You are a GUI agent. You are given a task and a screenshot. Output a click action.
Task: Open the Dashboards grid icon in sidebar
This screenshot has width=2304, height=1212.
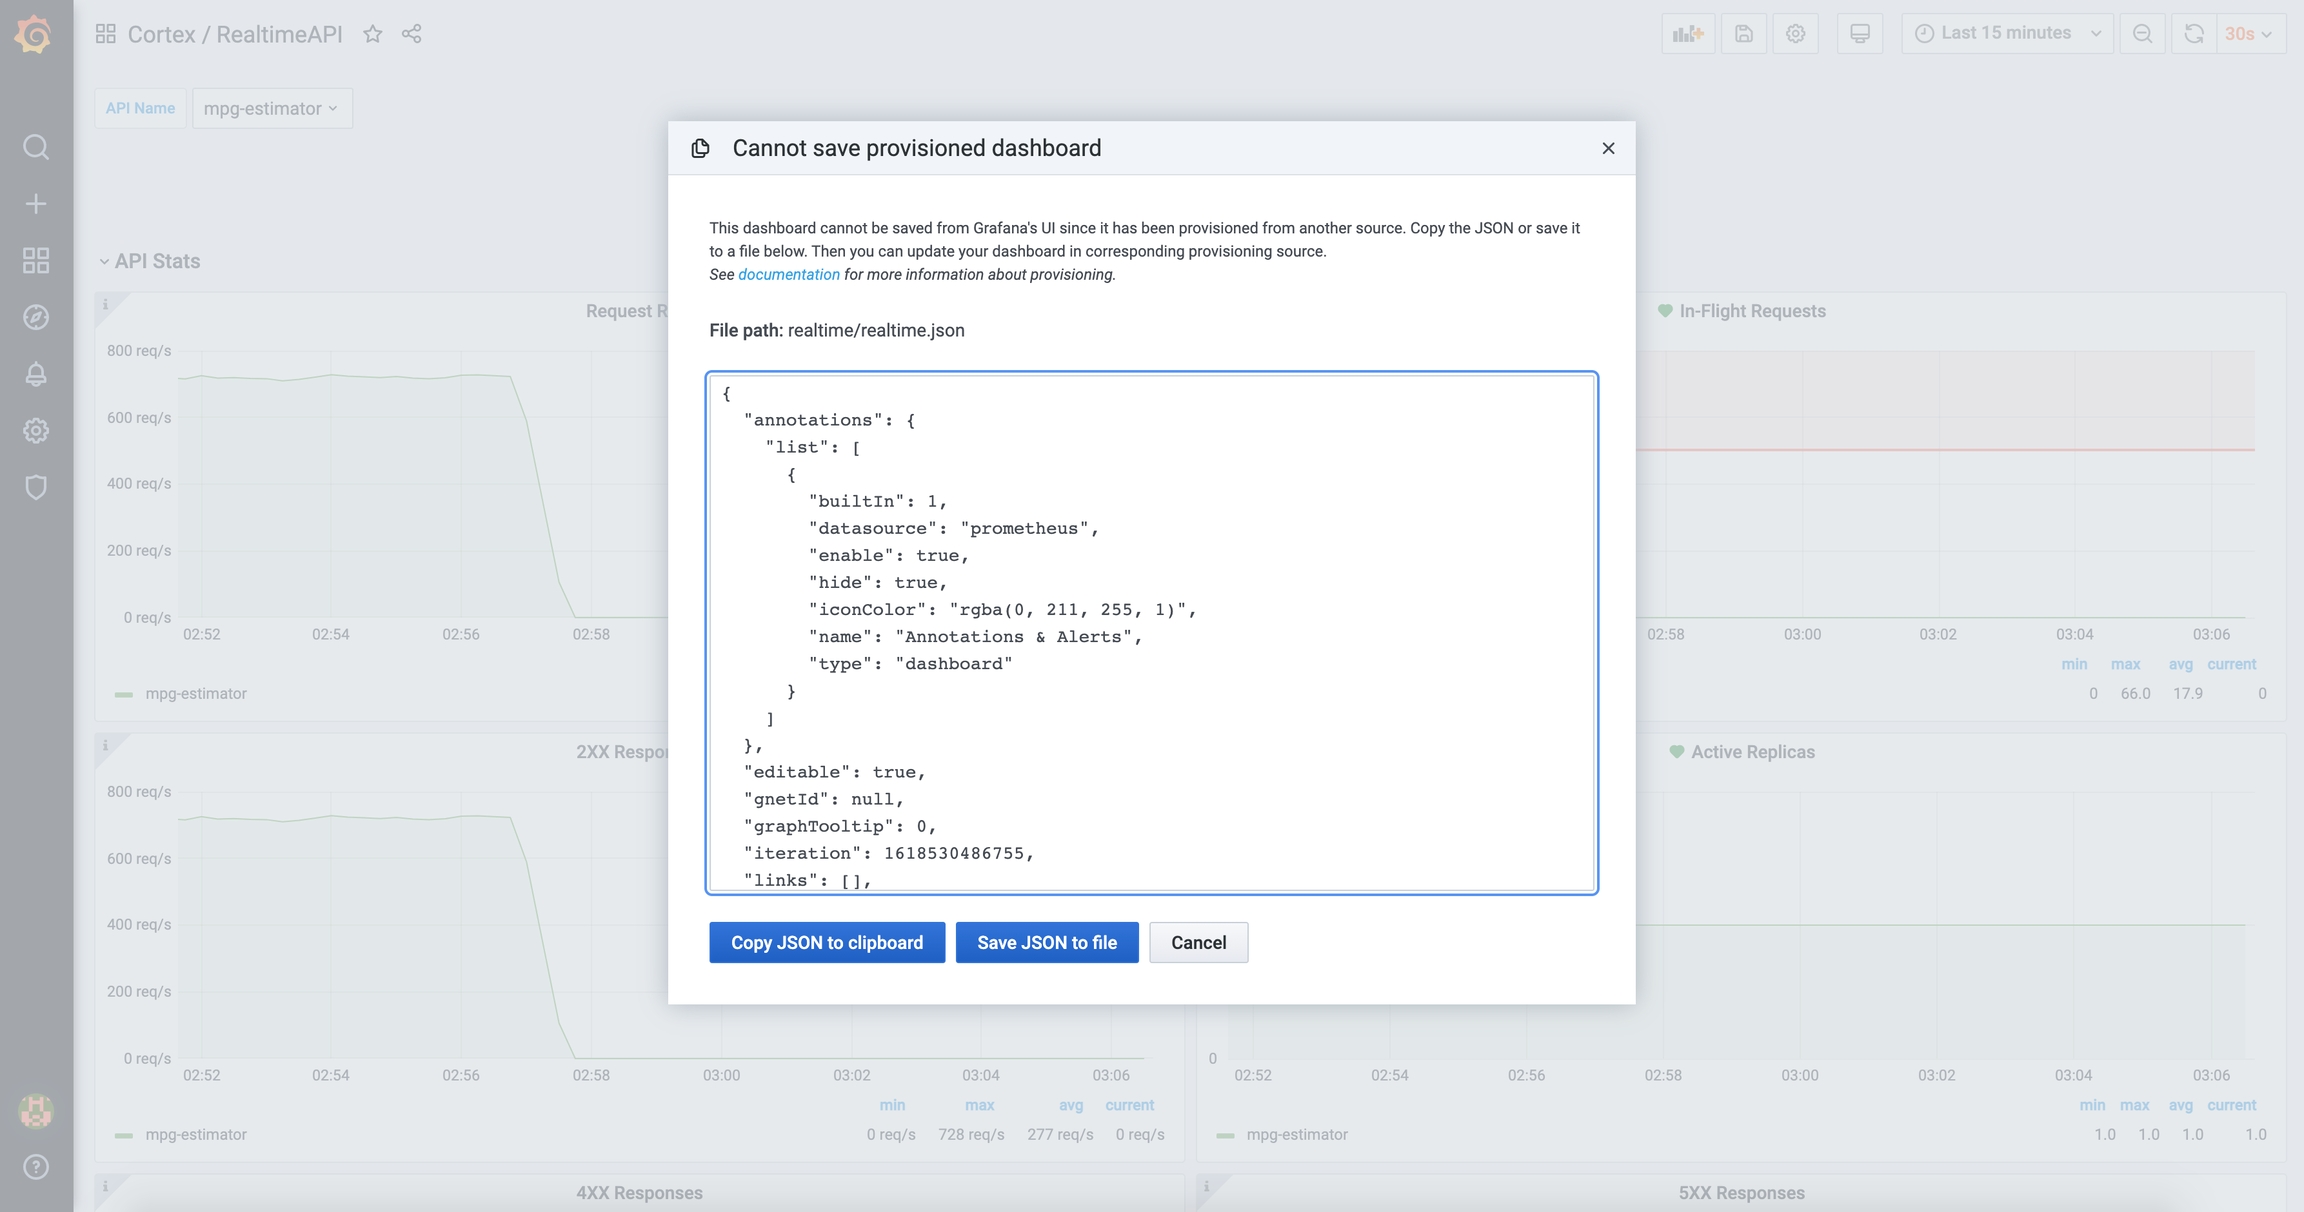tap(36, 261)
